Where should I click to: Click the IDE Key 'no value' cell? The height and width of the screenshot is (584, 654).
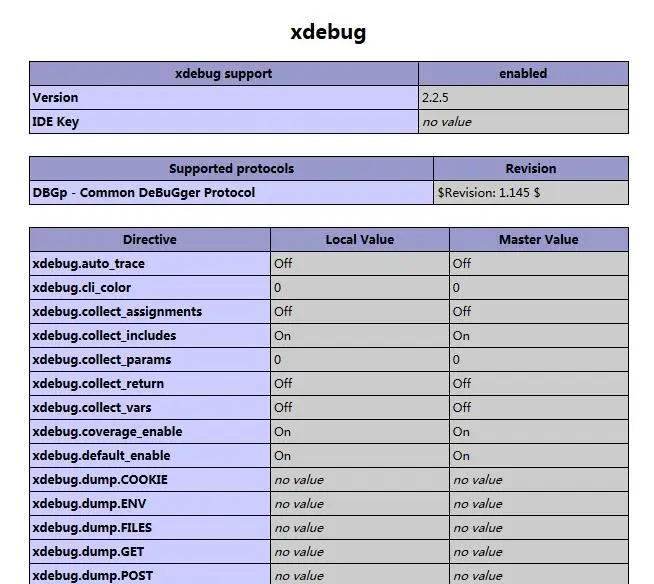point(523,122)
